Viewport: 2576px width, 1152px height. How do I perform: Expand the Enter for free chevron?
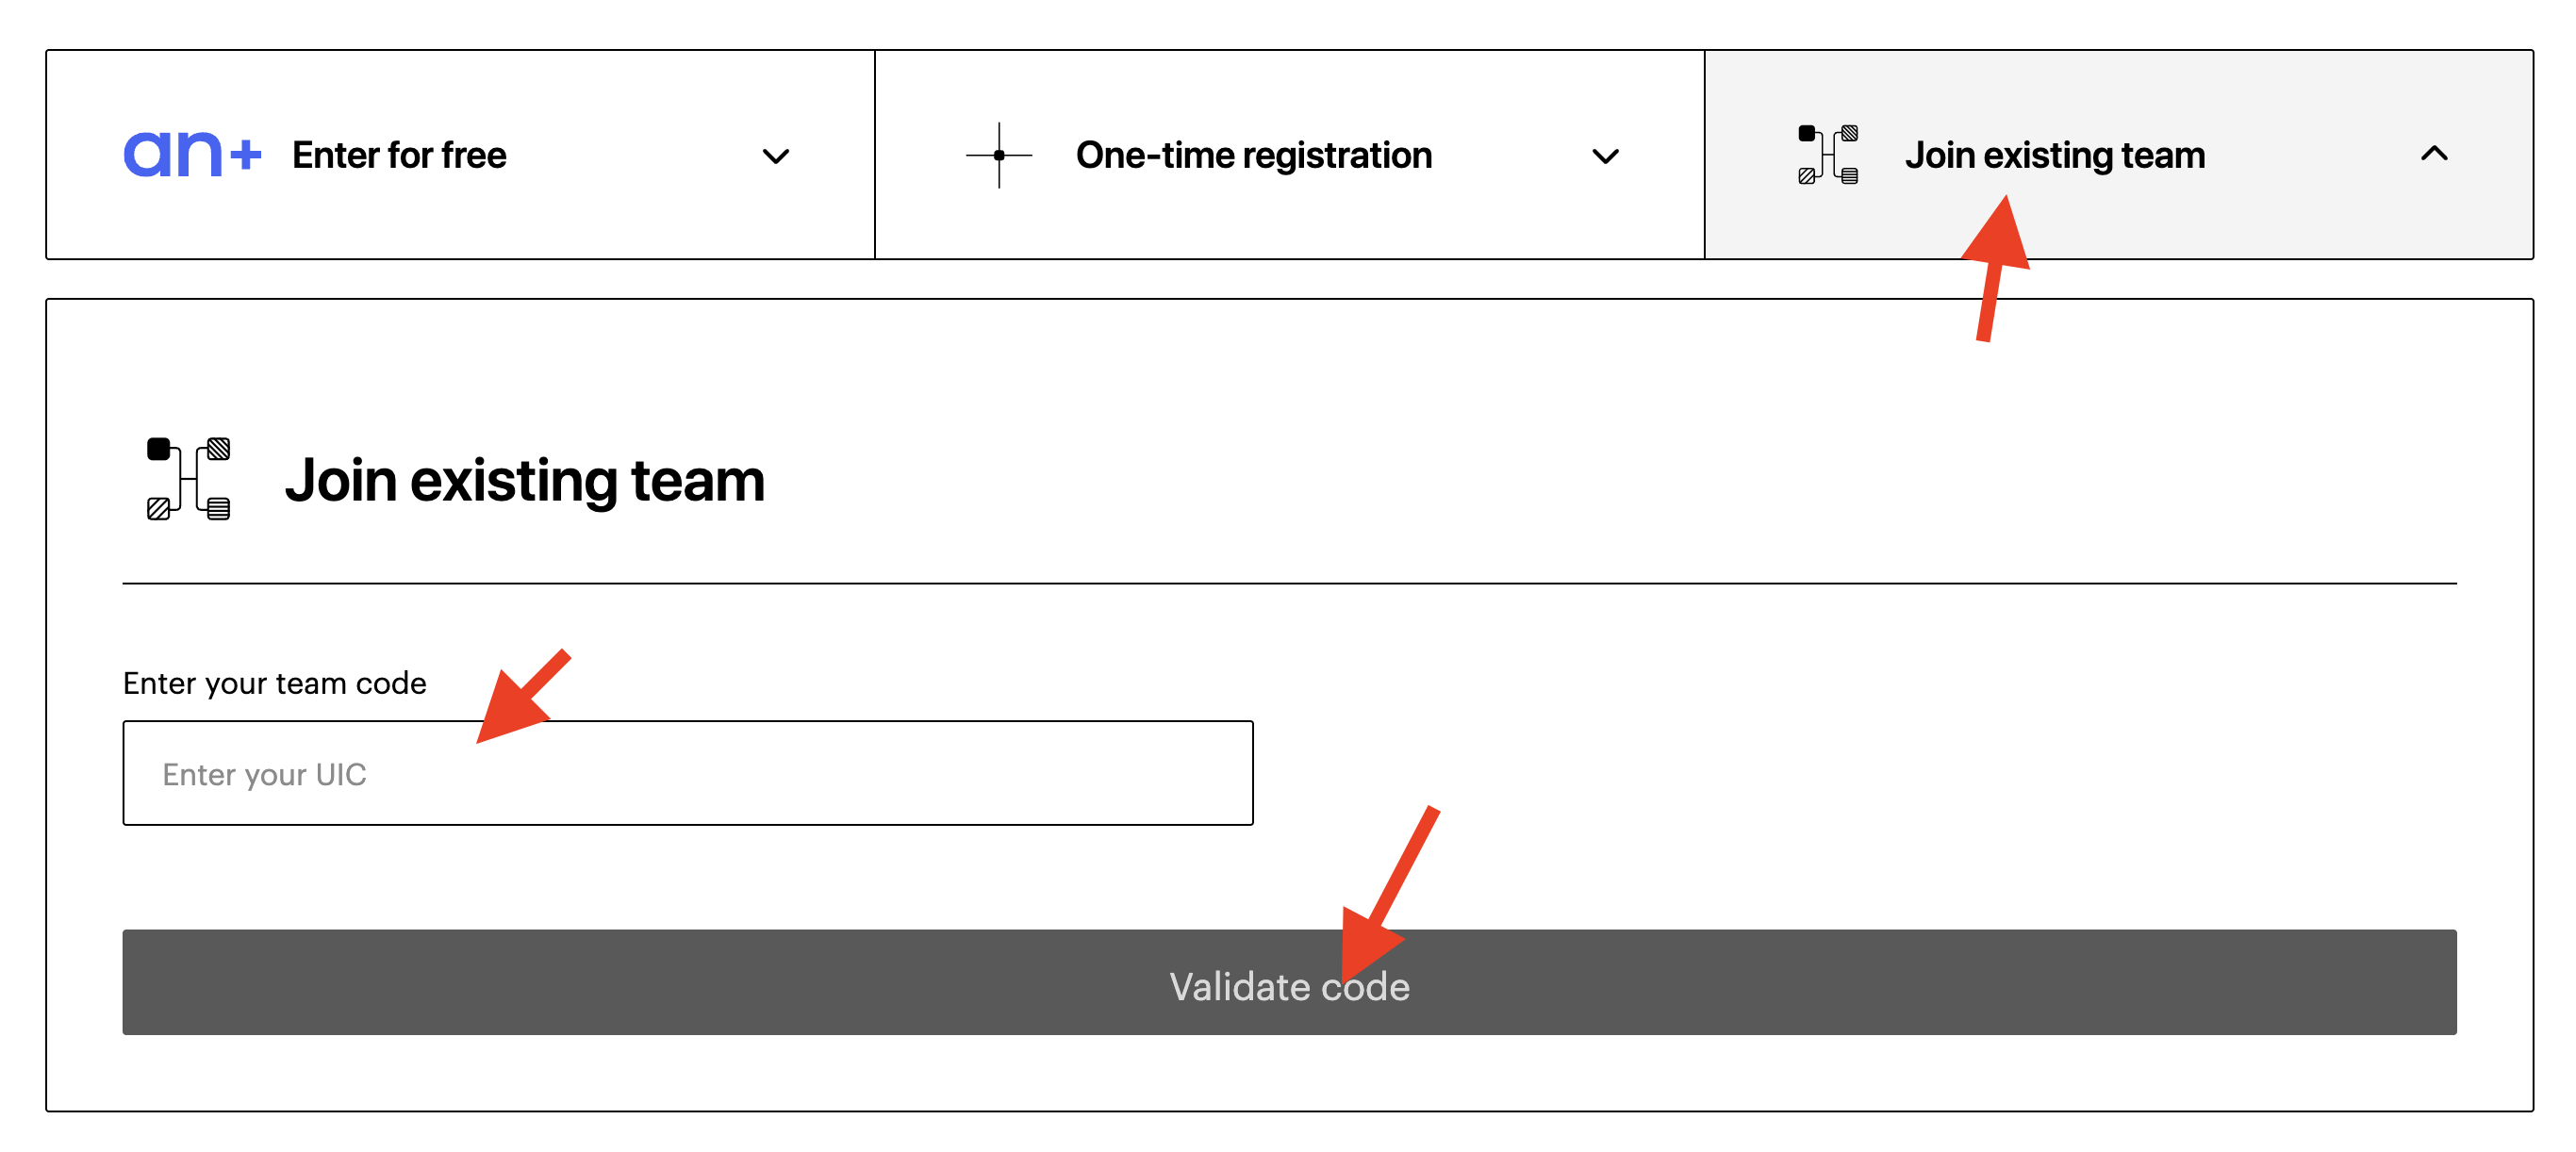tap(775, 156)
